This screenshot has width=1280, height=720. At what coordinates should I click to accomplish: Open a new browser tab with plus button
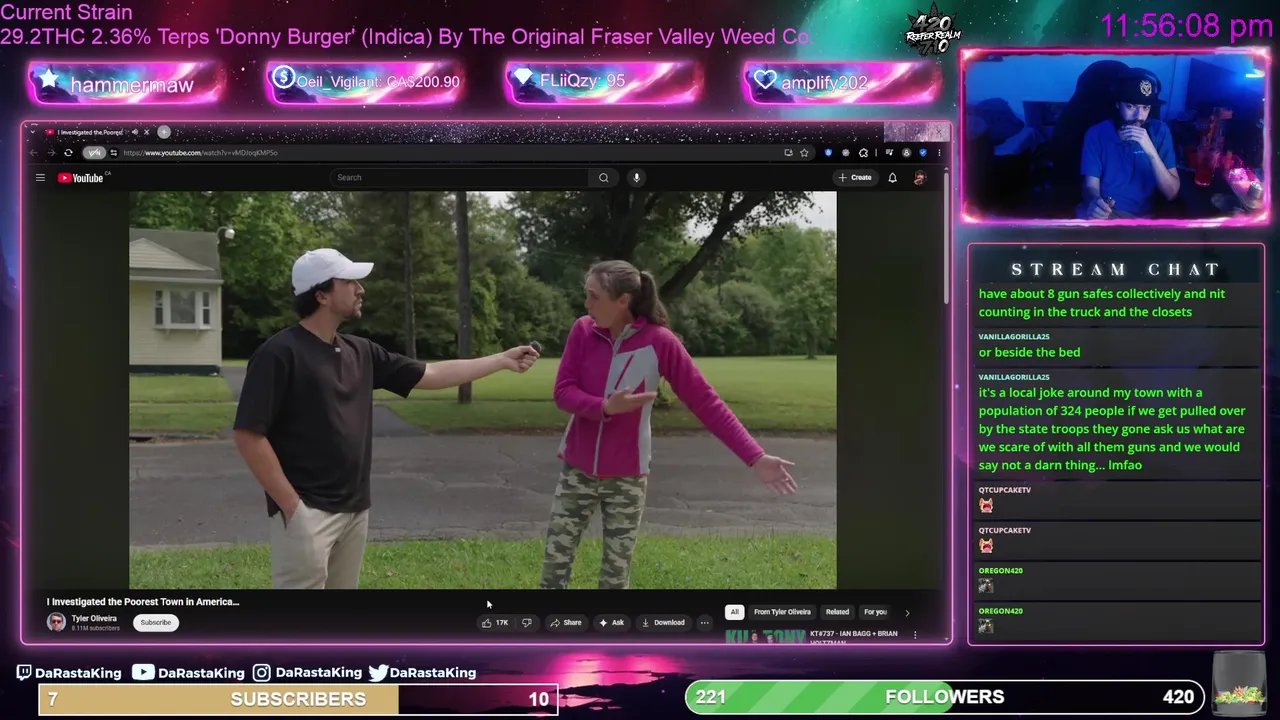(x=165, y=132)
